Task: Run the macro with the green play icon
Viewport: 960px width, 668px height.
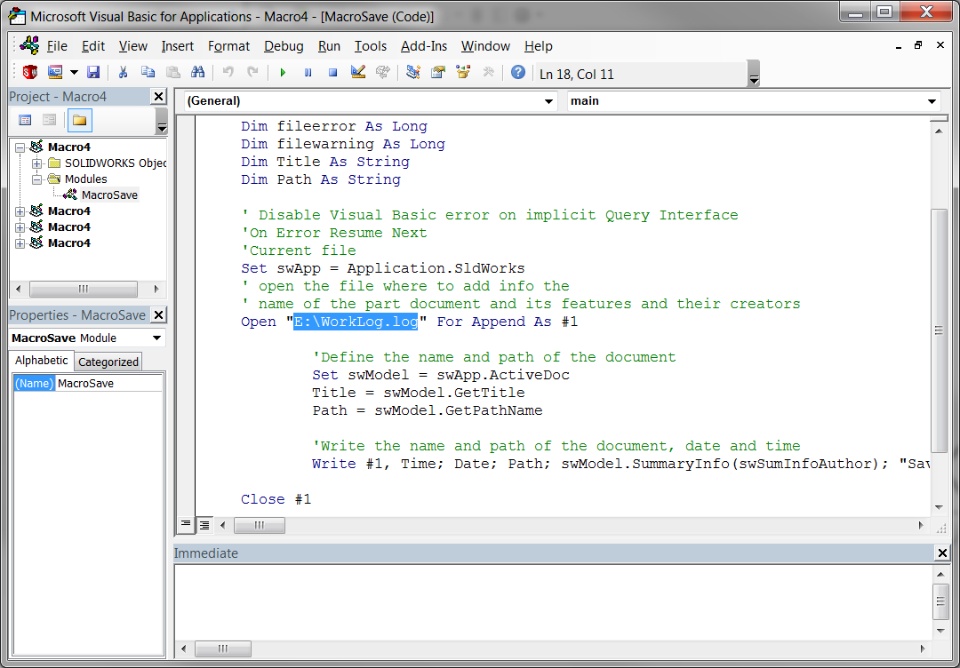Action: click(283, 72)
